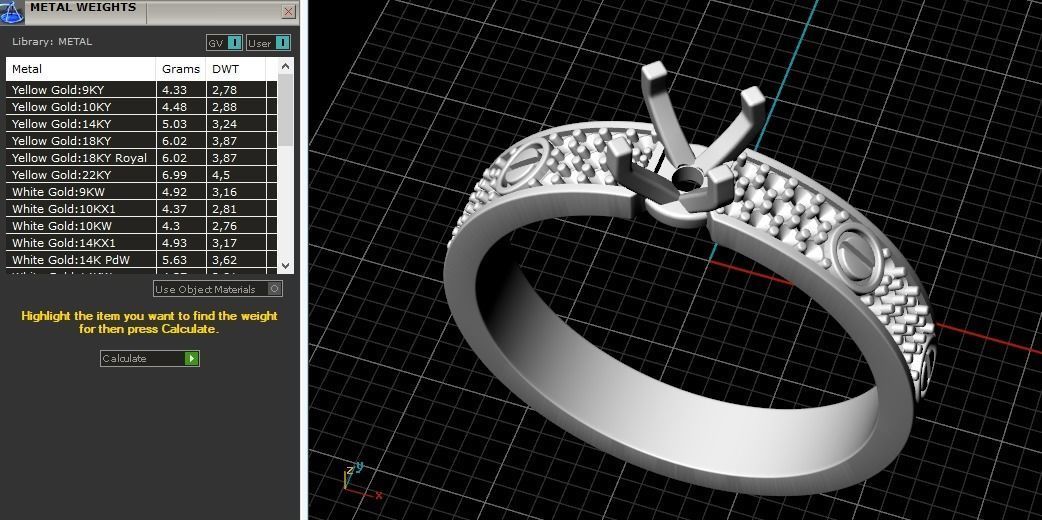This screenshot has width=1042, height=520.
Task: Select the White Gold:10KX1 row
Action: pyautogui.click(x=142, y=209)
